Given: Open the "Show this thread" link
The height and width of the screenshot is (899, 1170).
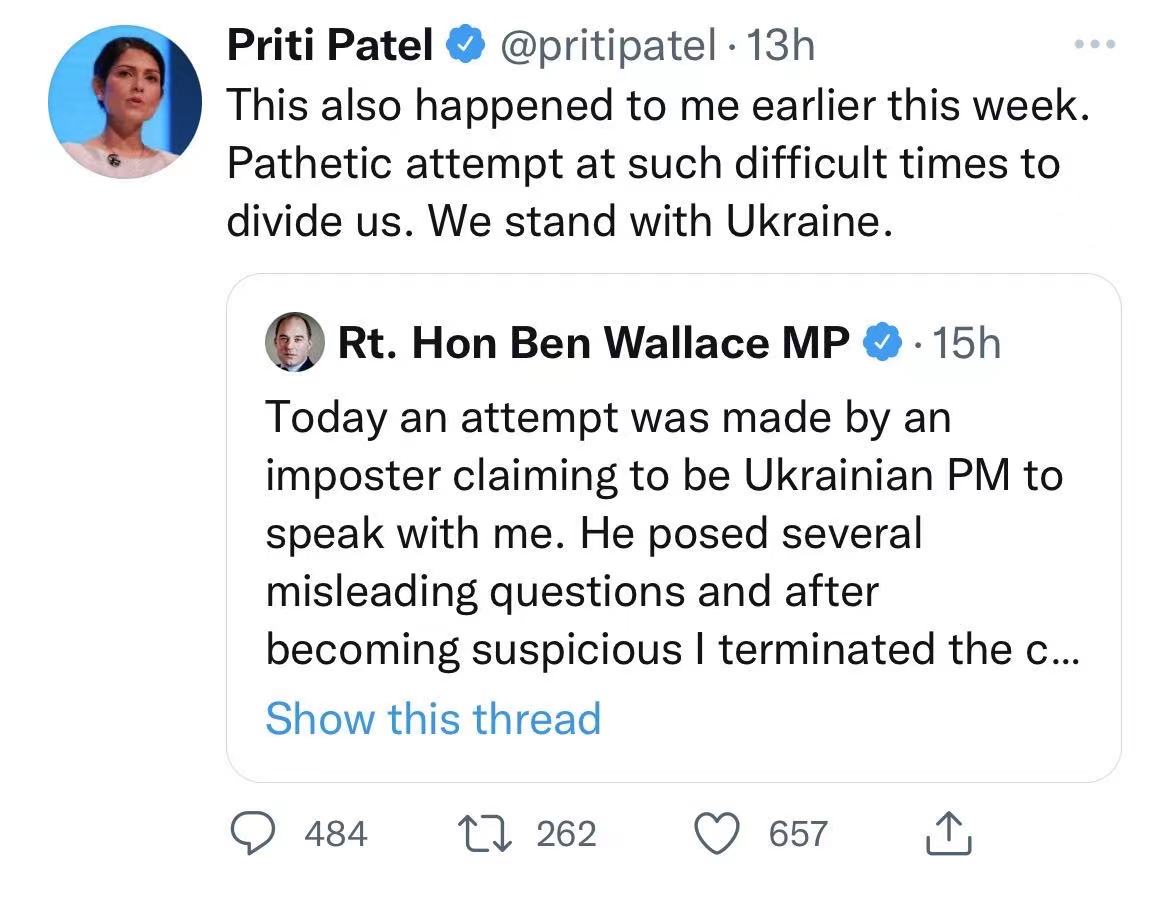Looking at the screenshot, I should point(433,718).
